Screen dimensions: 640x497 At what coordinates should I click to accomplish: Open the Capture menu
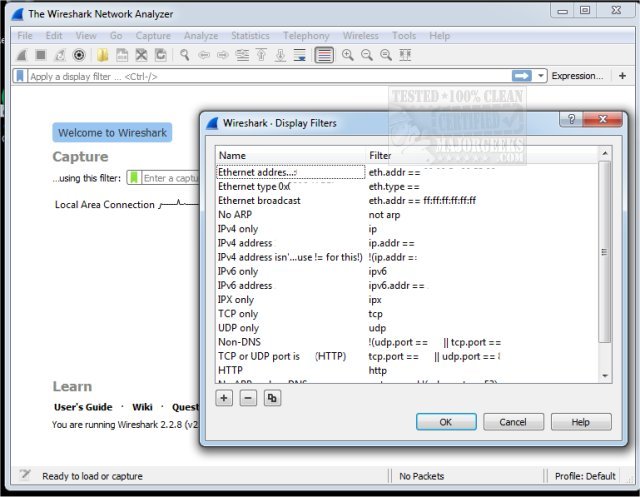(x=153, y=36)
